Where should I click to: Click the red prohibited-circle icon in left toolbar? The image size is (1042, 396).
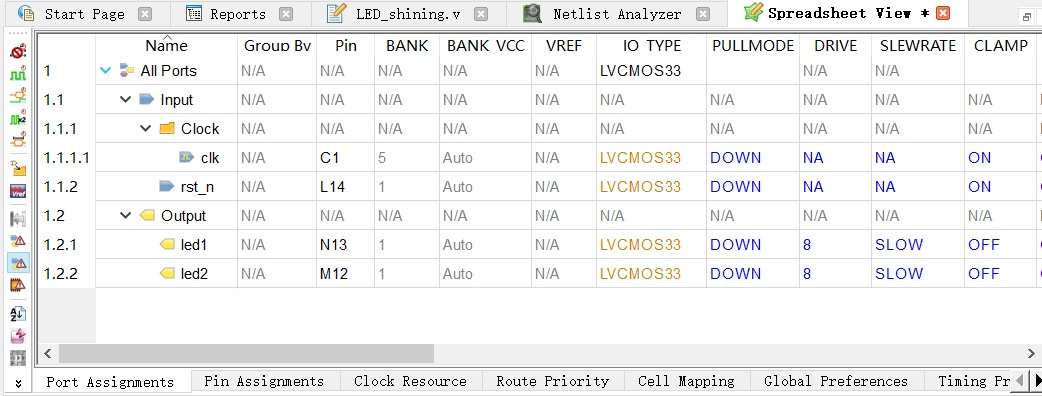coord(18,51)
